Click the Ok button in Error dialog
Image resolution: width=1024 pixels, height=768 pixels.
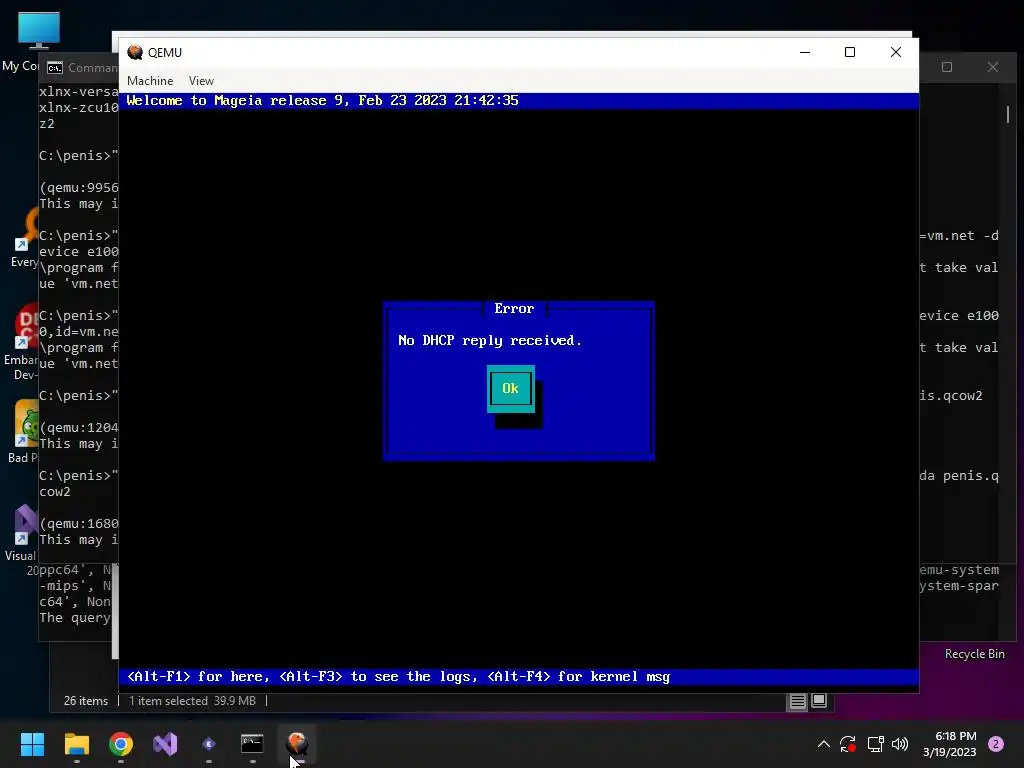[x=511, y=389]
